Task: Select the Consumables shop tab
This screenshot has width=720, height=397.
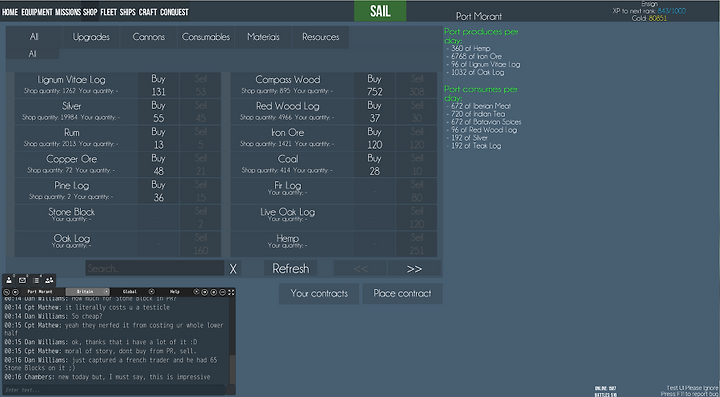Action: [x=206, y=37]
